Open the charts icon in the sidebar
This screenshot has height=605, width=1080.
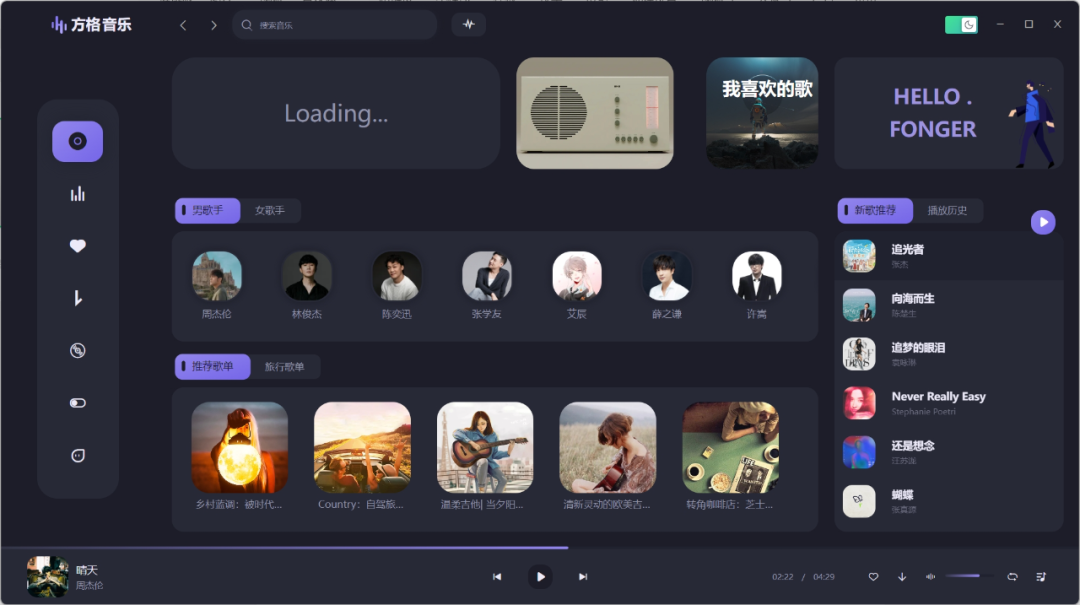[x=78, y=194]
